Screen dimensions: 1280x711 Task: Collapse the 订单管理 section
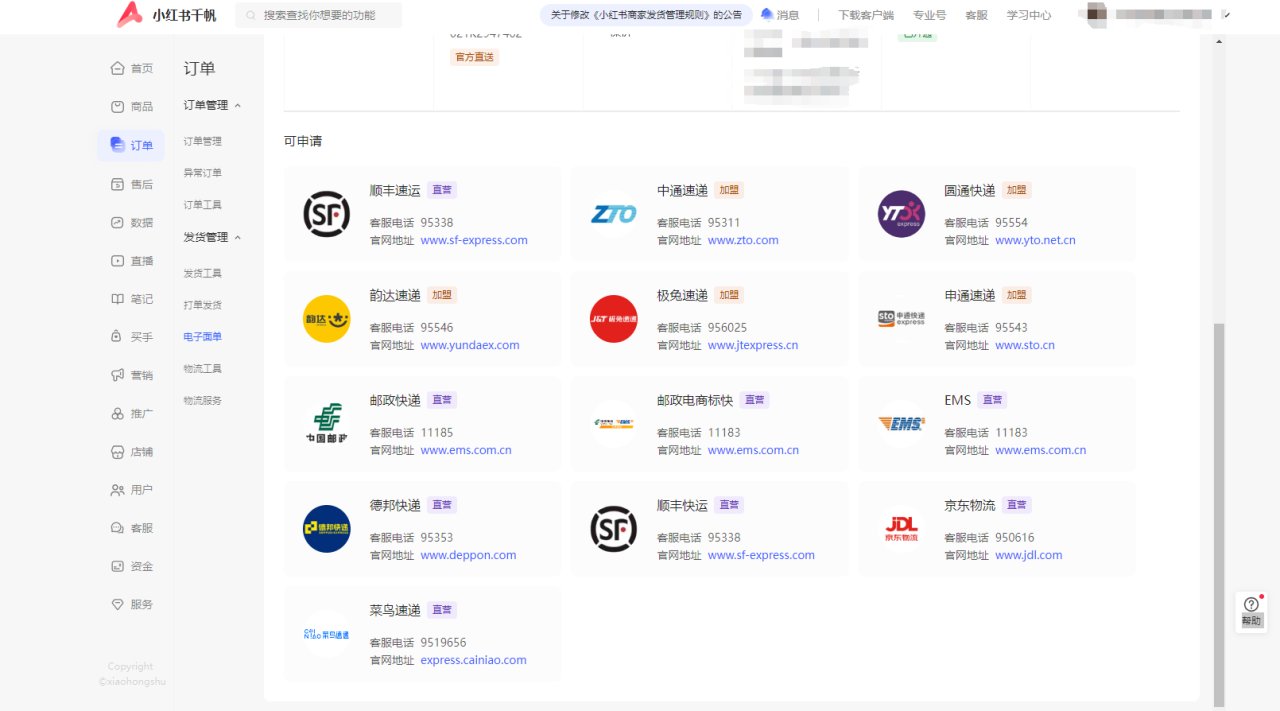[x=238, y=105]
